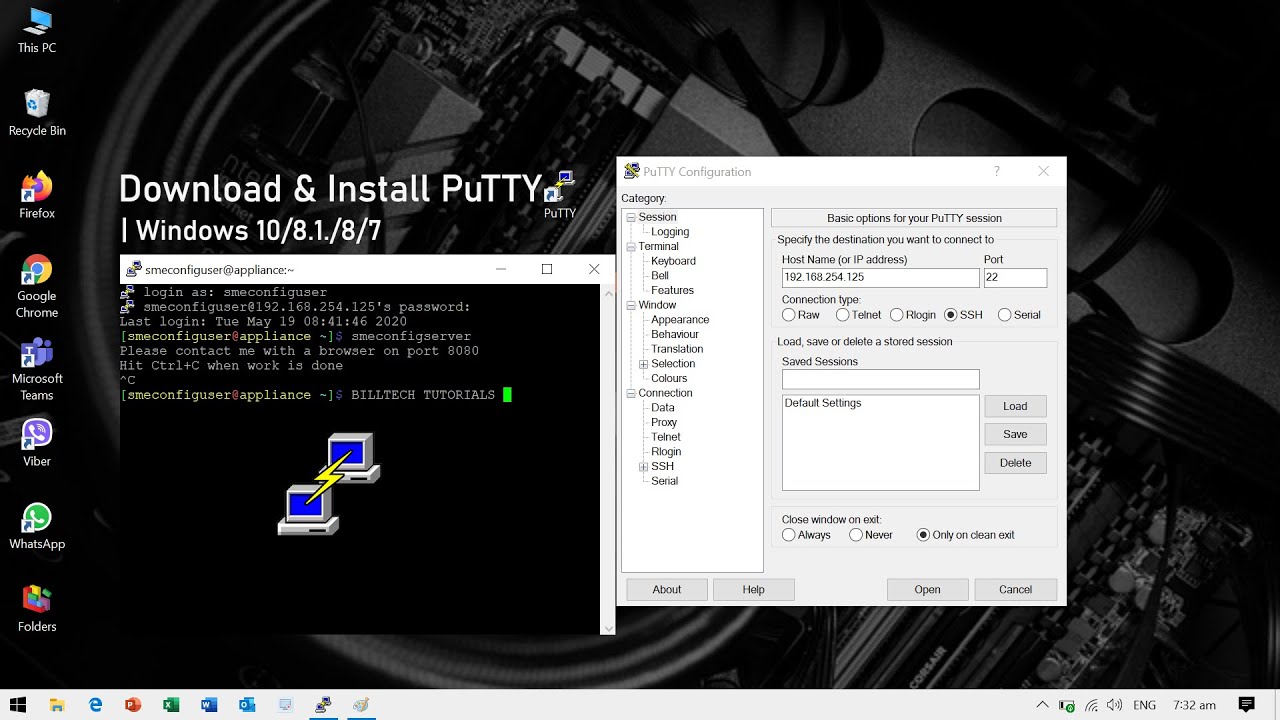This screenshot has width=1280, height=720.
Task: Open Microsoft Teams desktop shortcut
Action: click(x=37, y=369)
